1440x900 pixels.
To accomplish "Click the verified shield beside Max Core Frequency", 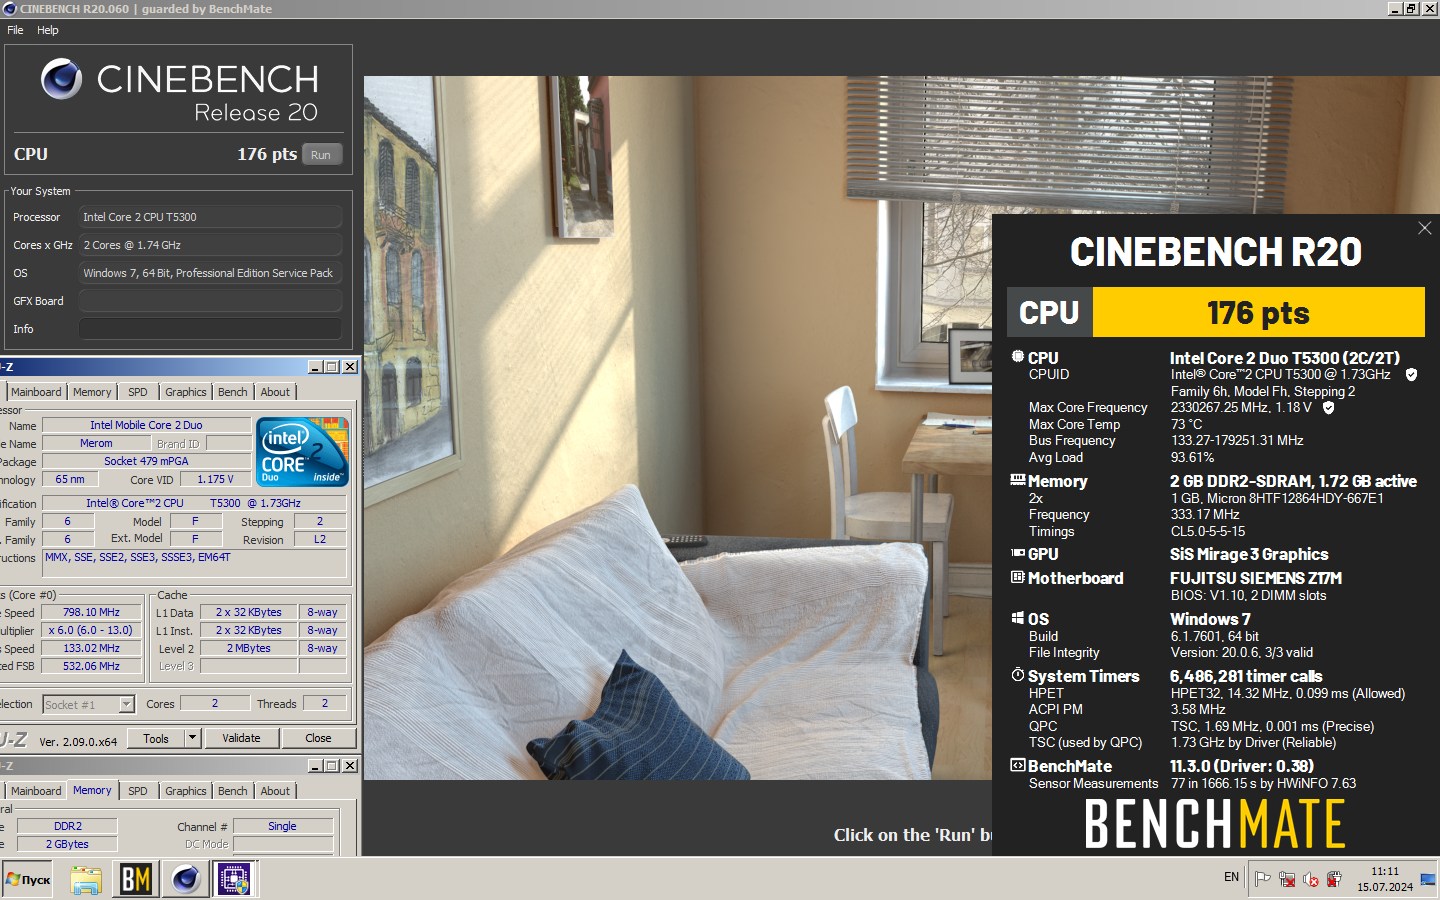I will (1328, 408).
